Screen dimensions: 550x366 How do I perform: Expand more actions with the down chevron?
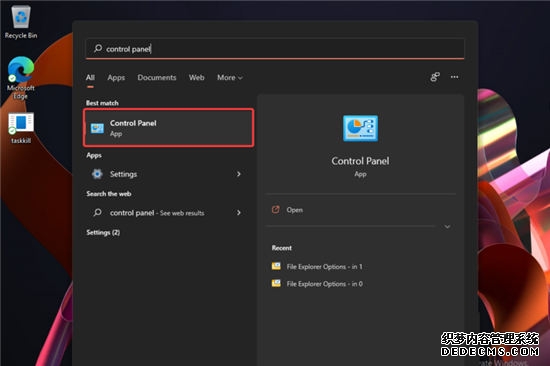pos(447,227)
